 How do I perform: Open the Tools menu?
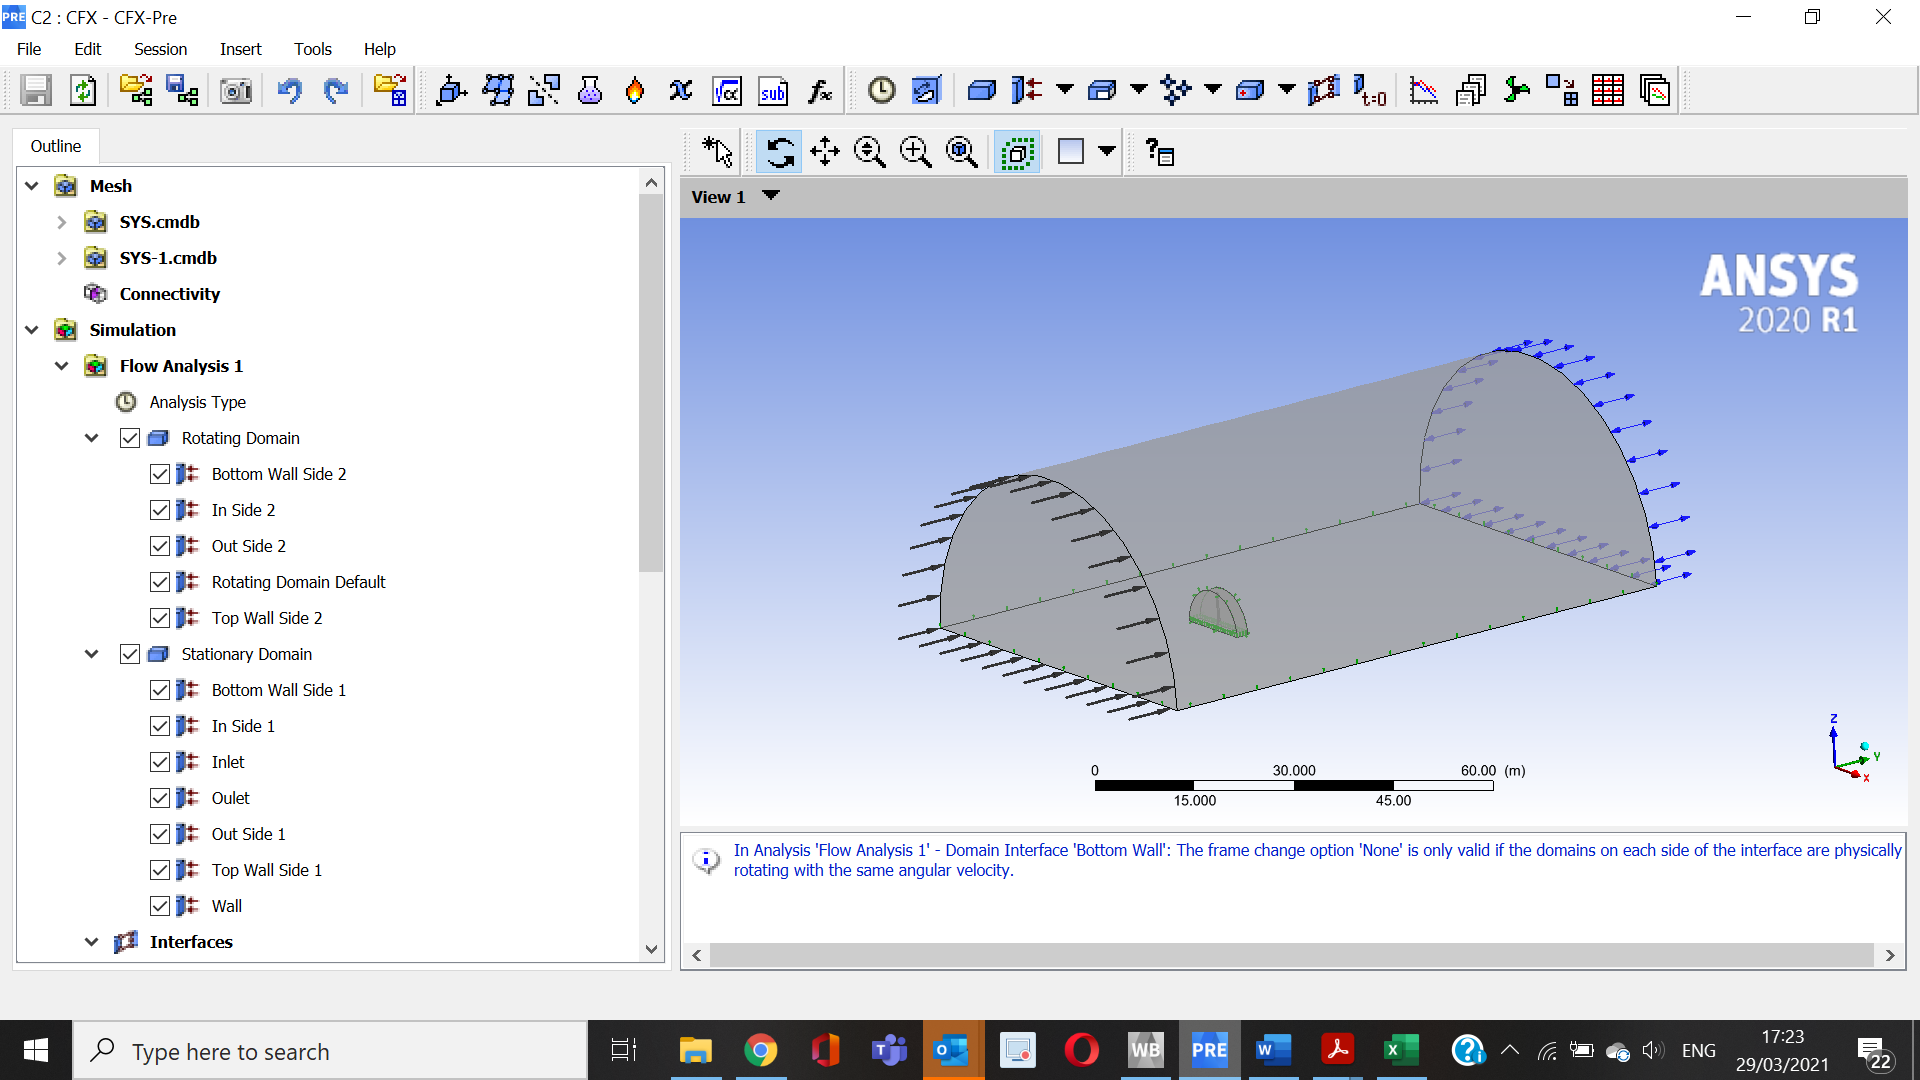tap(312, 49)
